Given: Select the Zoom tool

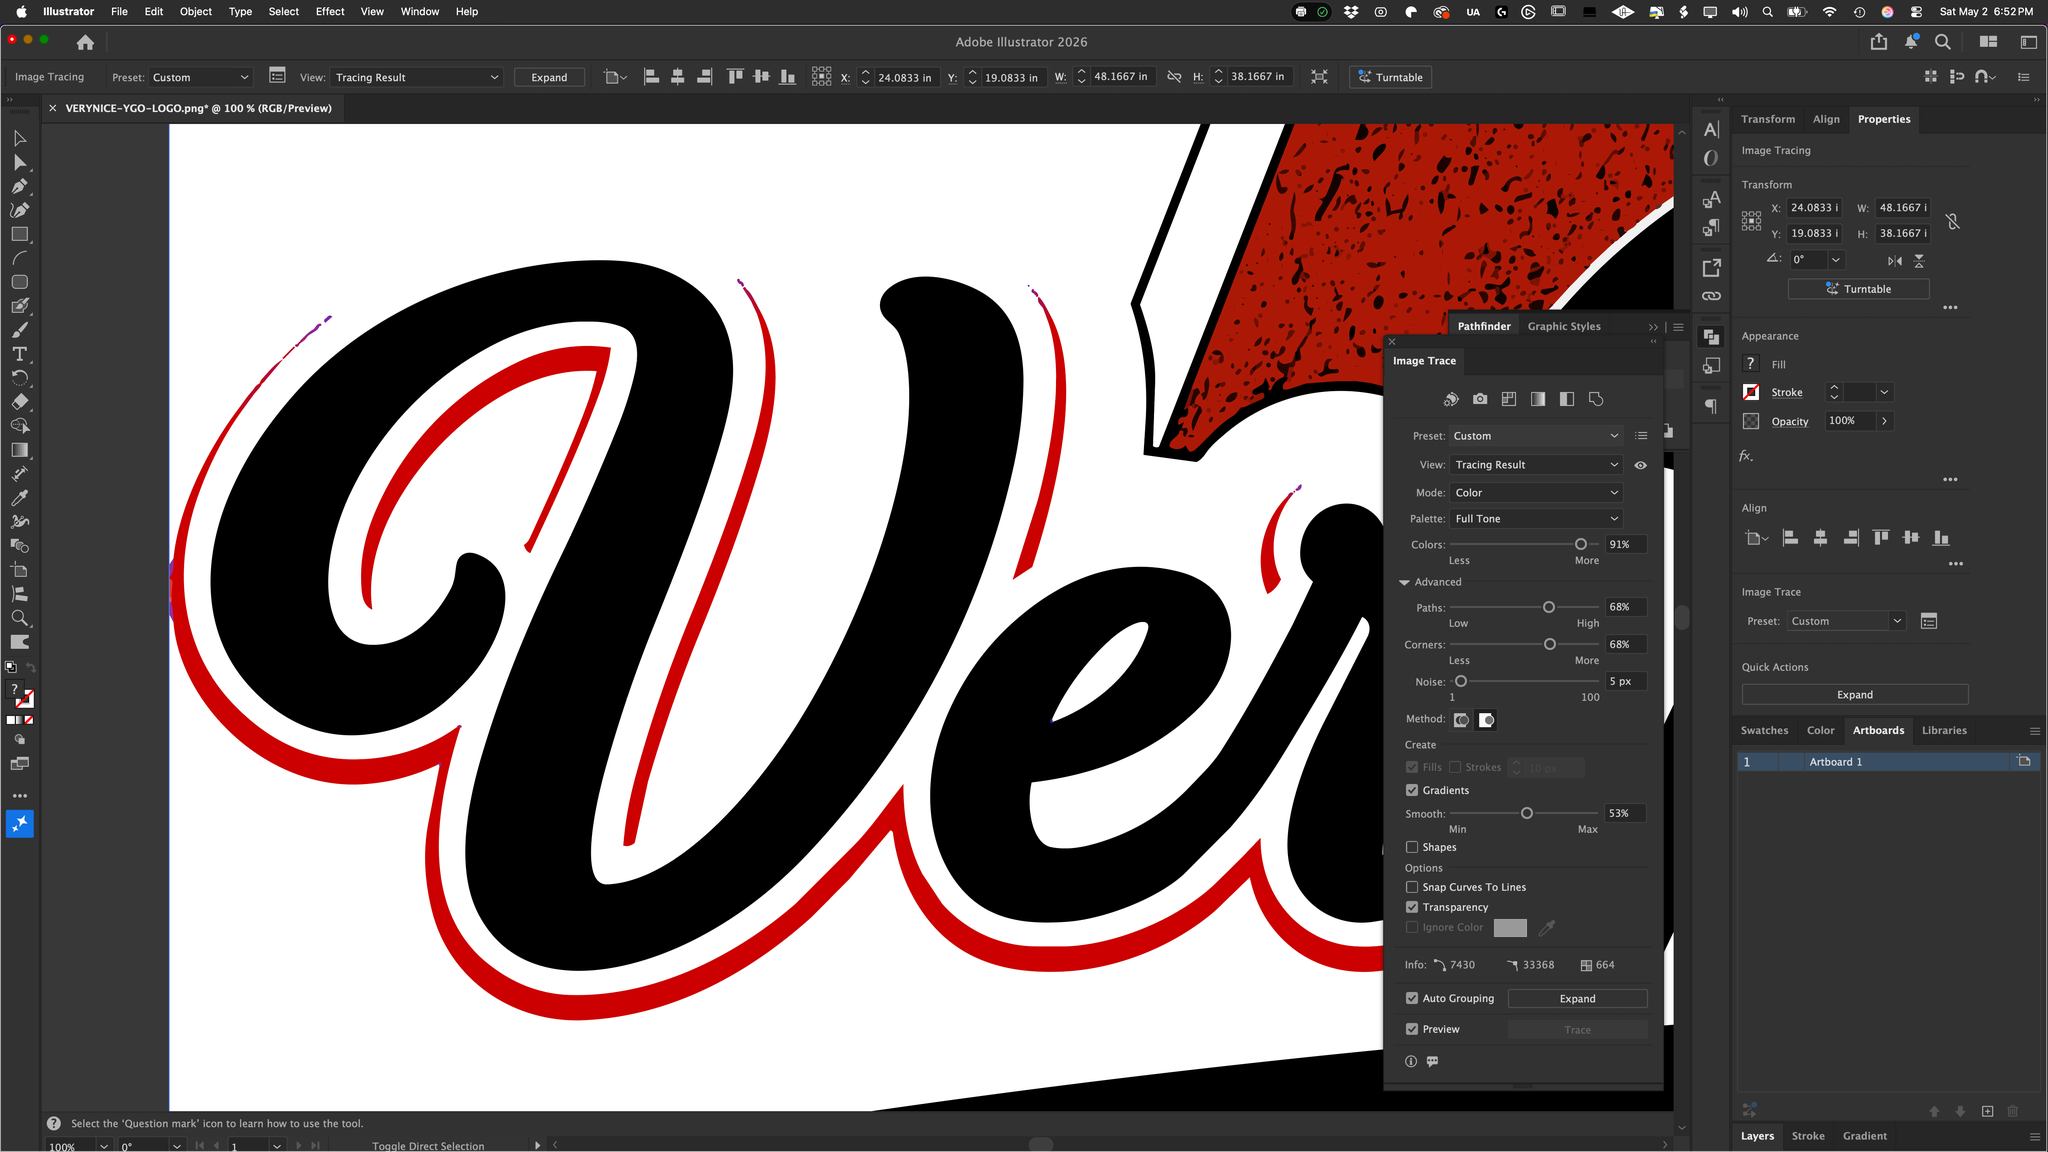Looking at the screenshot, I should click(x=19, y=618).
